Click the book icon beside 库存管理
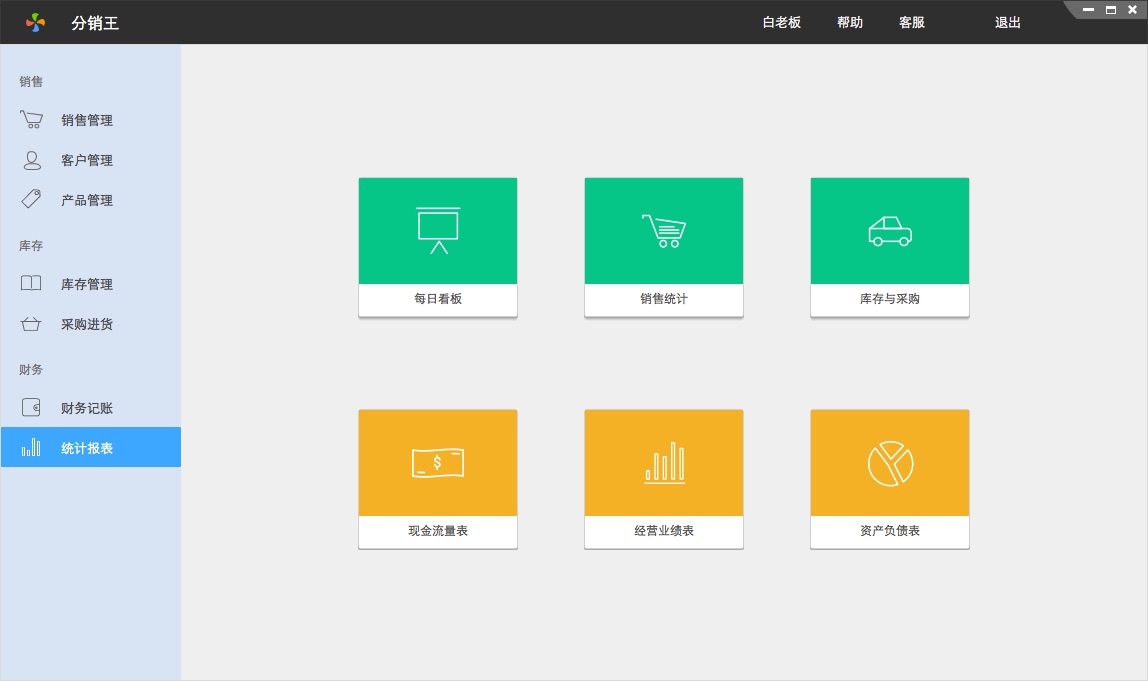 click(31, 284)
